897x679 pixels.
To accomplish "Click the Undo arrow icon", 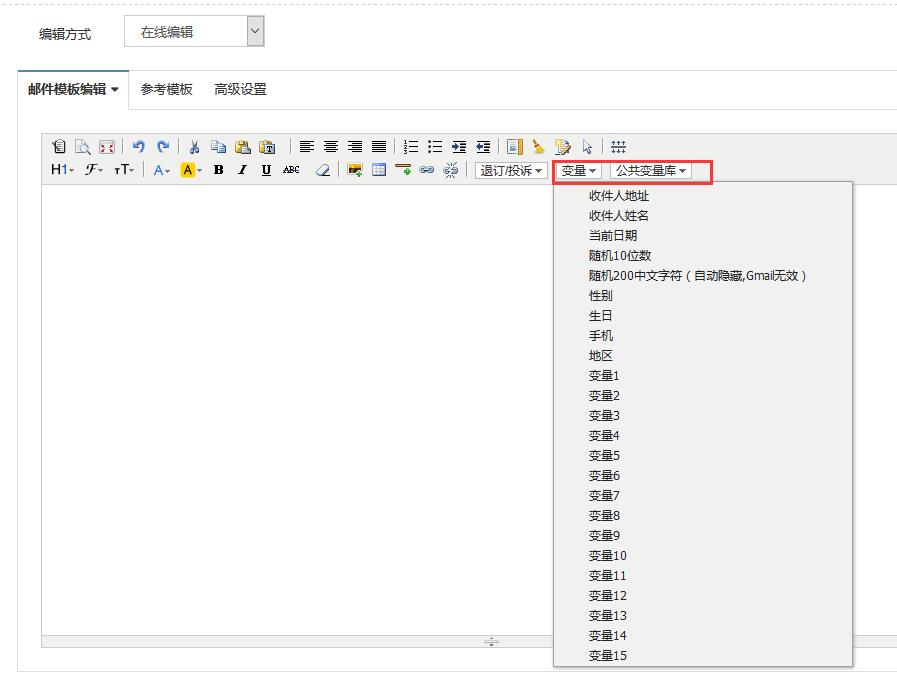I will (139, 146).
